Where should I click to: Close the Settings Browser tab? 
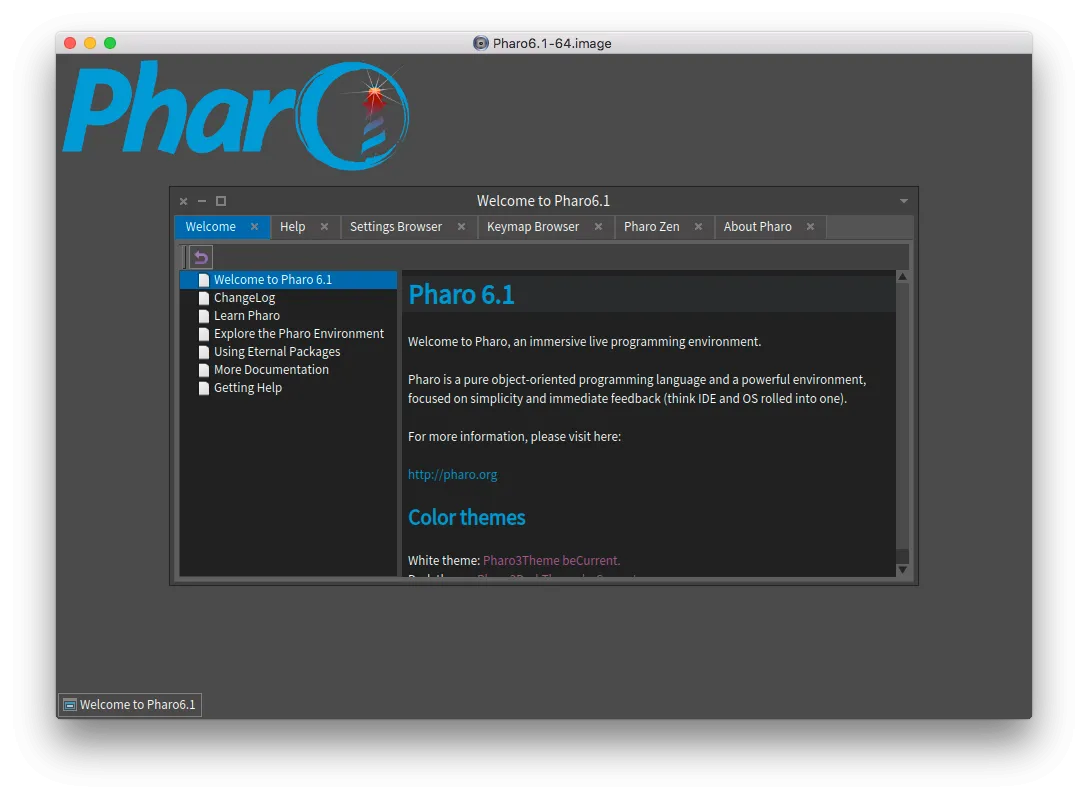[x=461, y=227]
